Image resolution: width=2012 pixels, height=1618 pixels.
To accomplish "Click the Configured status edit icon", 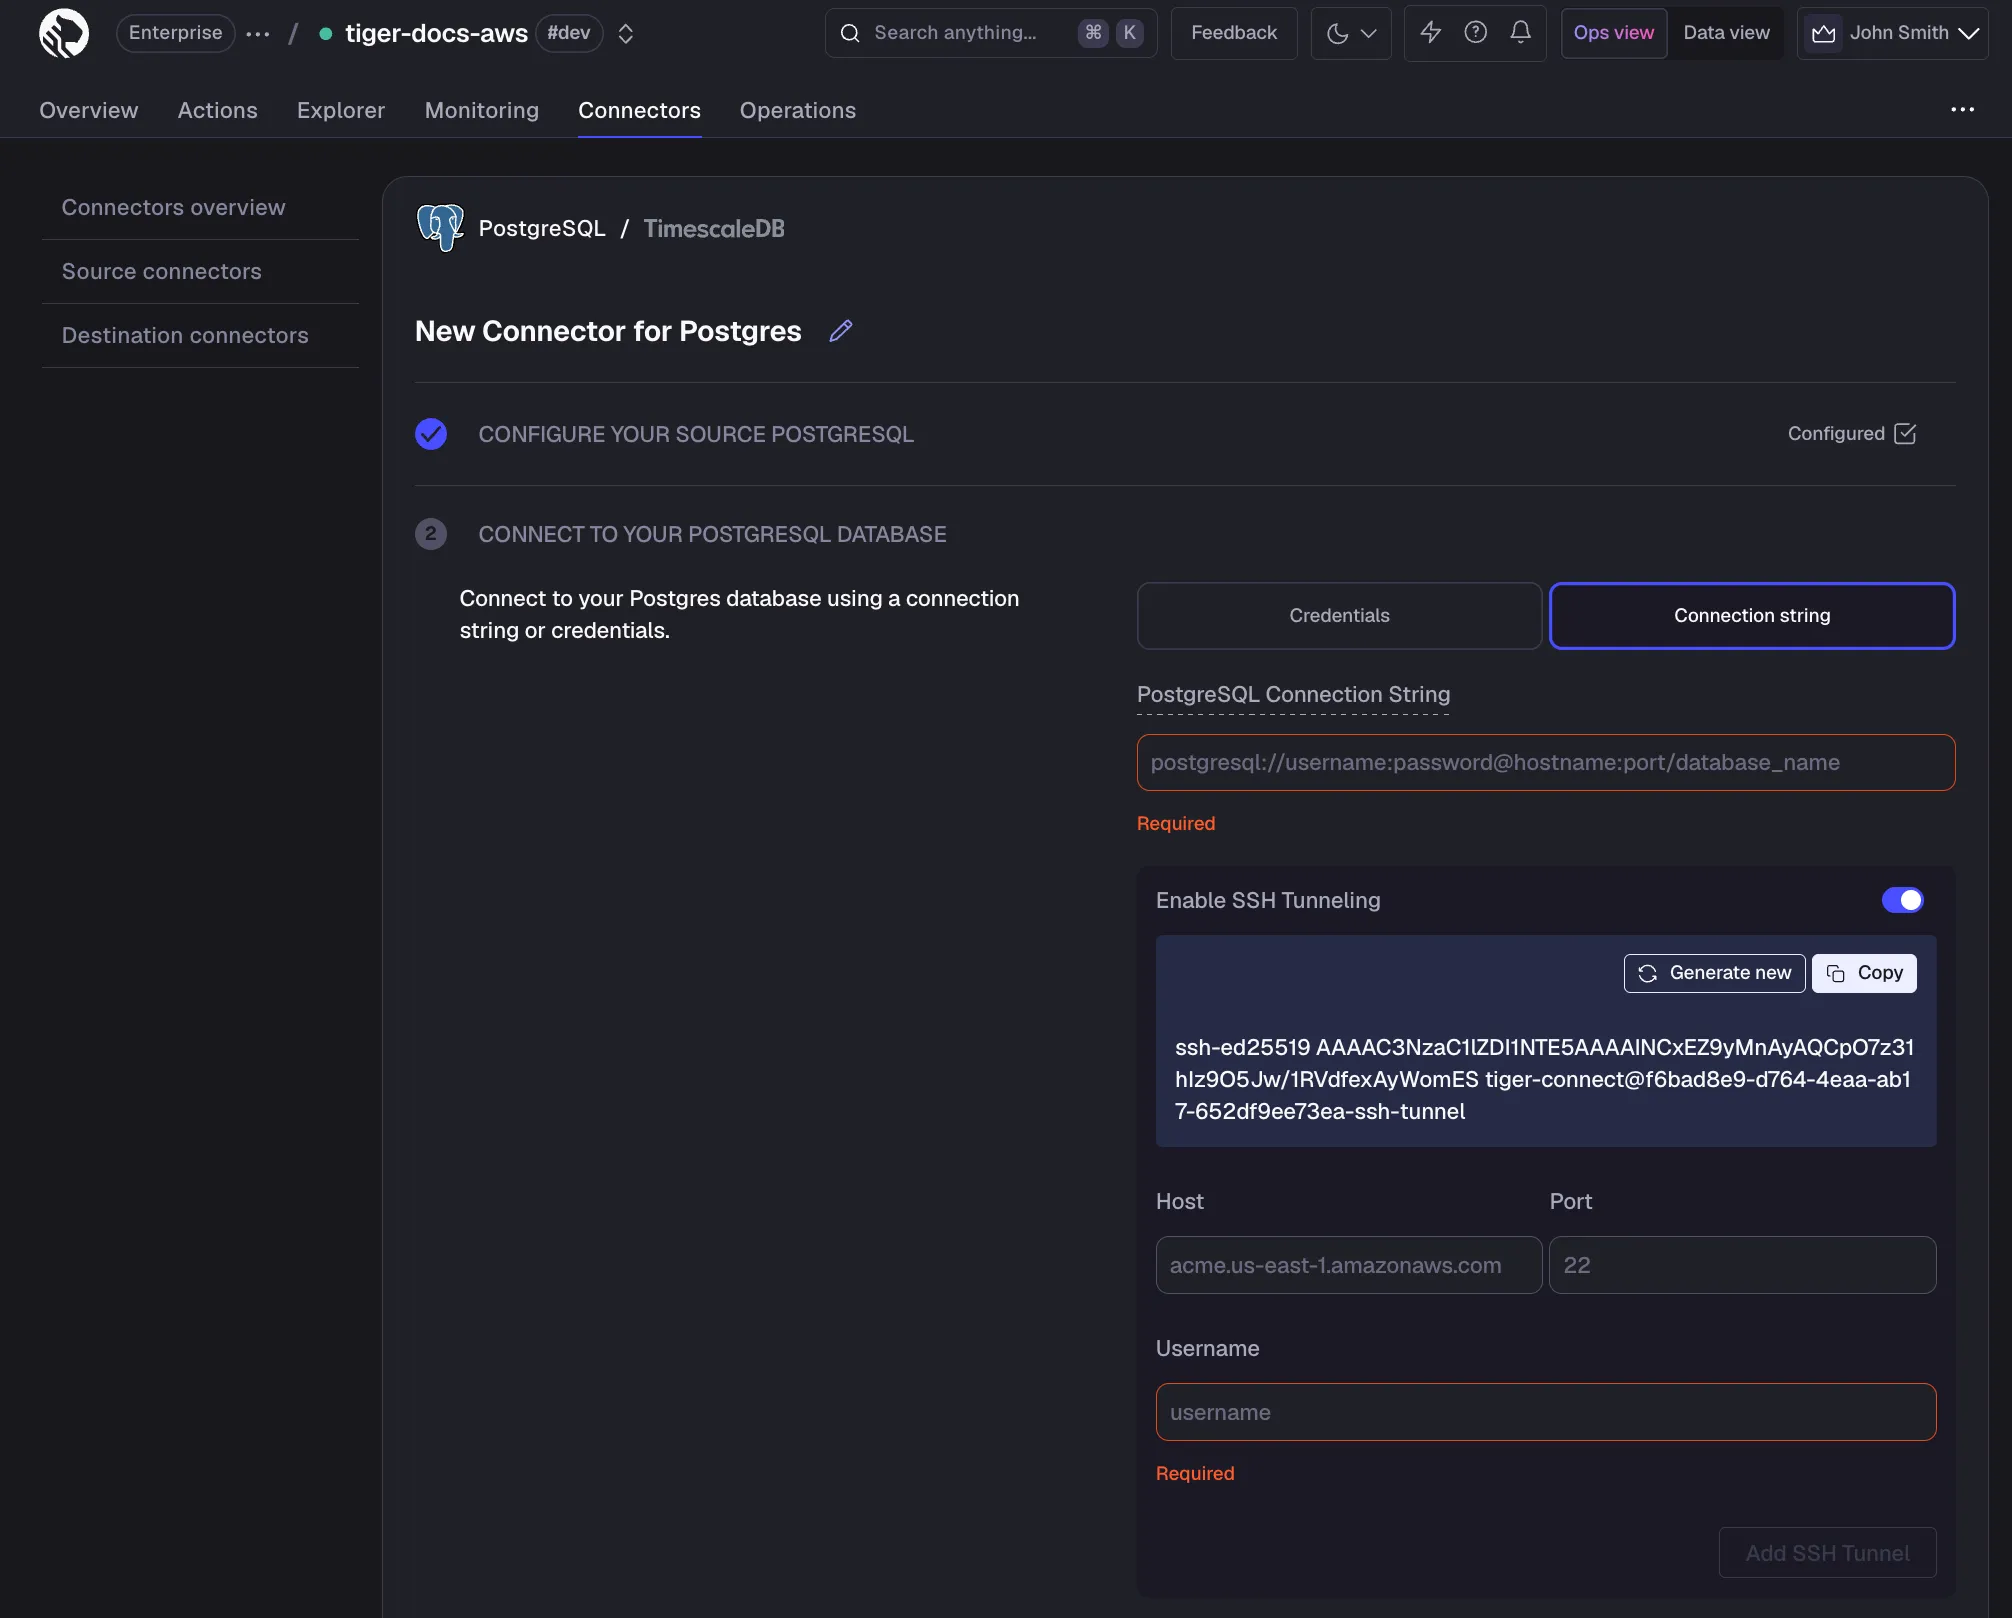I will (1905, 433).
